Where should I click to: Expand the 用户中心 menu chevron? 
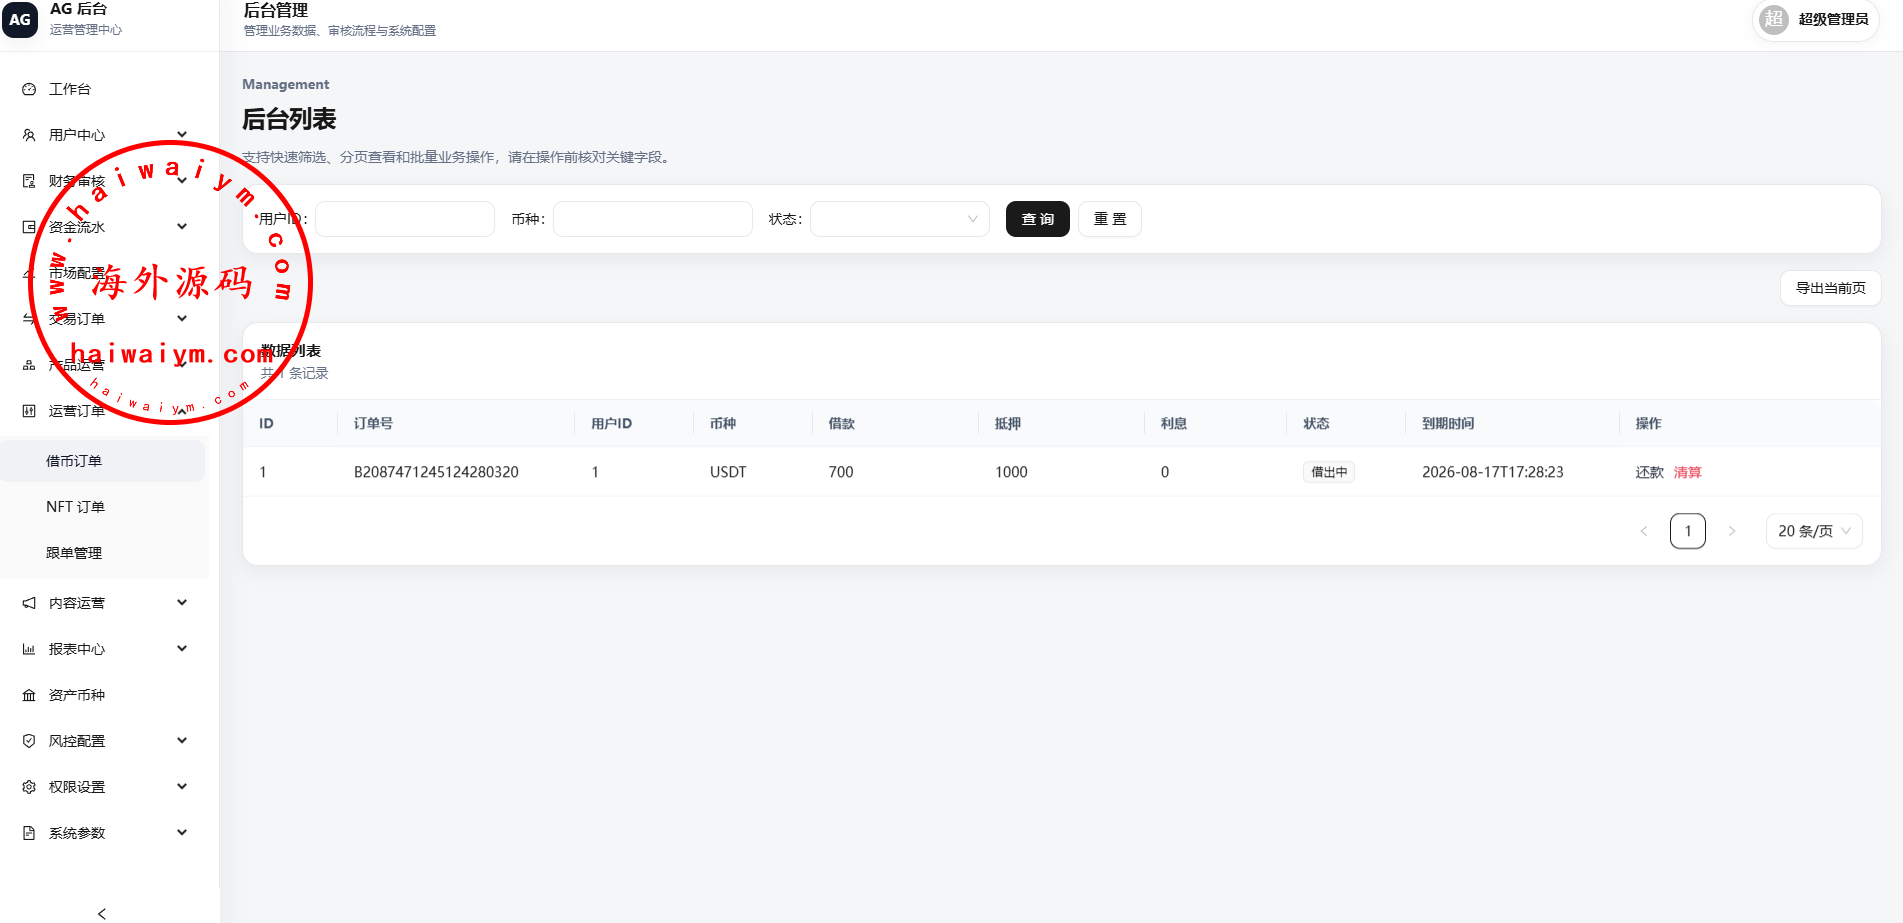pyautogui.click(x=182, y=135)
